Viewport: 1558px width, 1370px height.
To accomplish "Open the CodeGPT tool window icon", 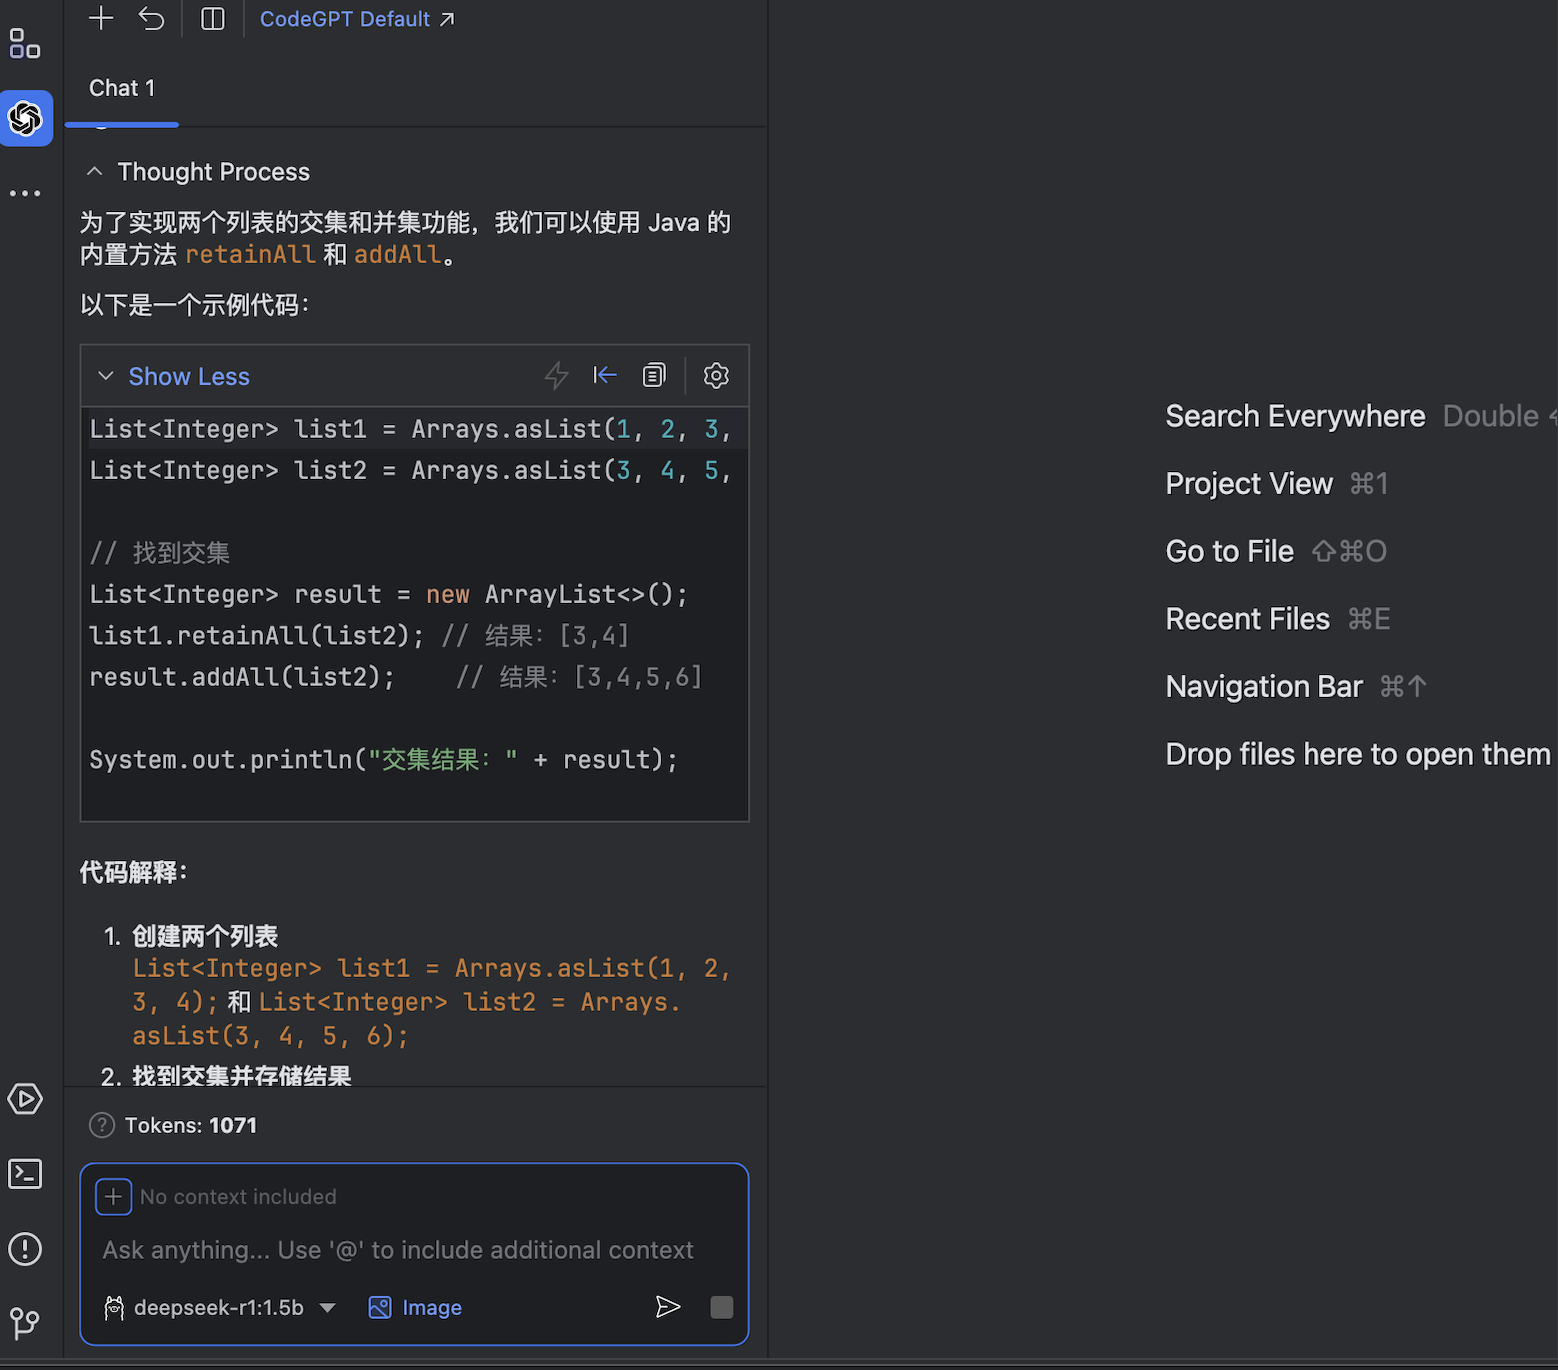I will pos(26,118).
